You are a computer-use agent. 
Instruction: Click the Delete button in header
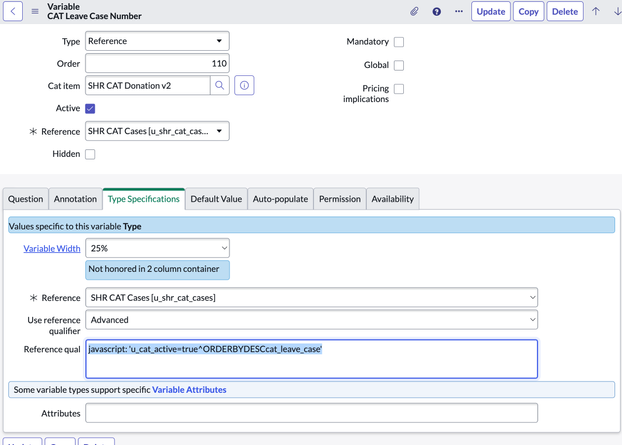[x=565, y=12]
